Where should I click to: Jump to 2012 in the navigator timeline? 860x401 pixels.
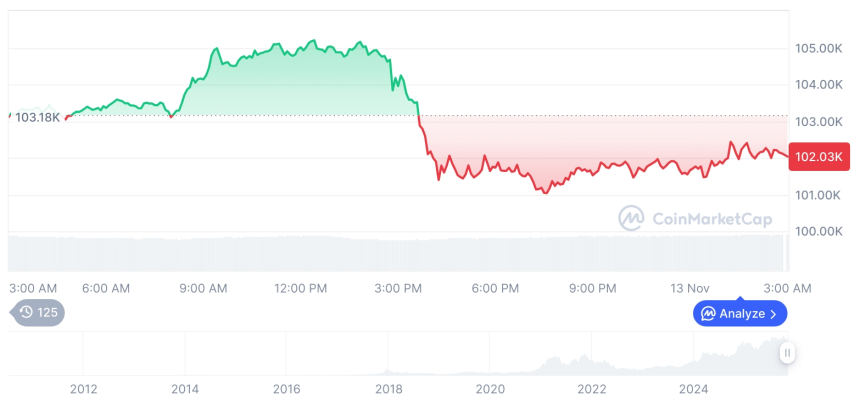(83, 388)
